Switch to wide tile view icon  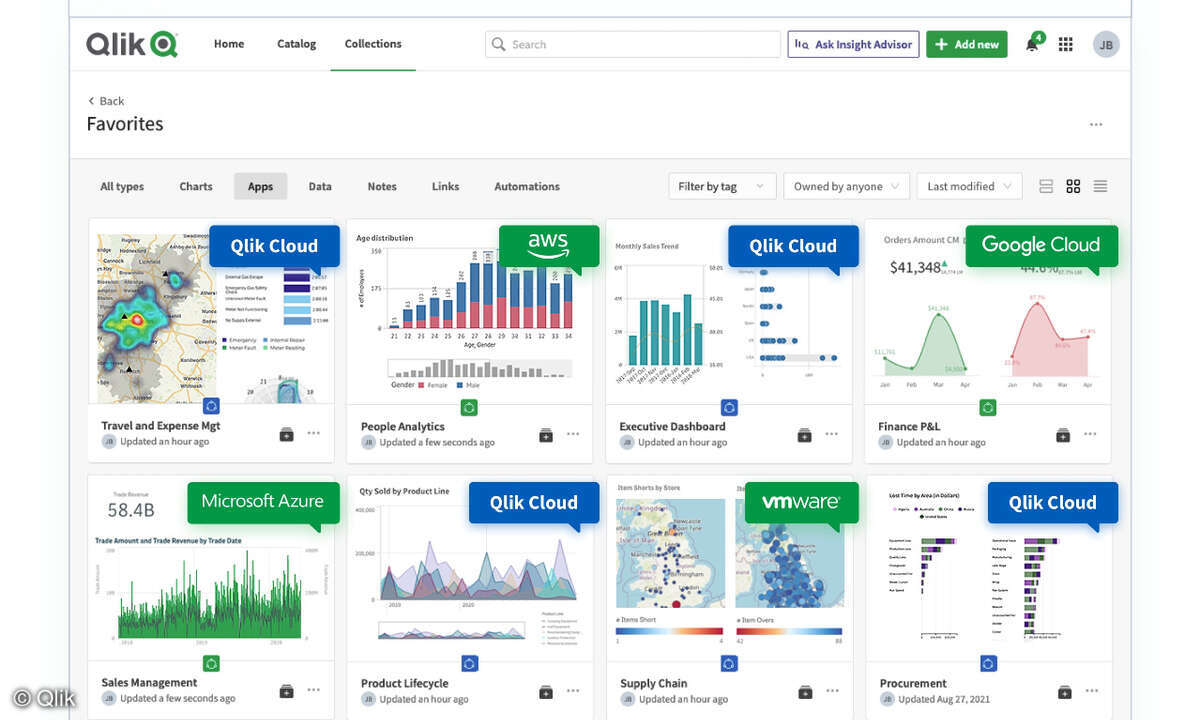click(1046, 186)
